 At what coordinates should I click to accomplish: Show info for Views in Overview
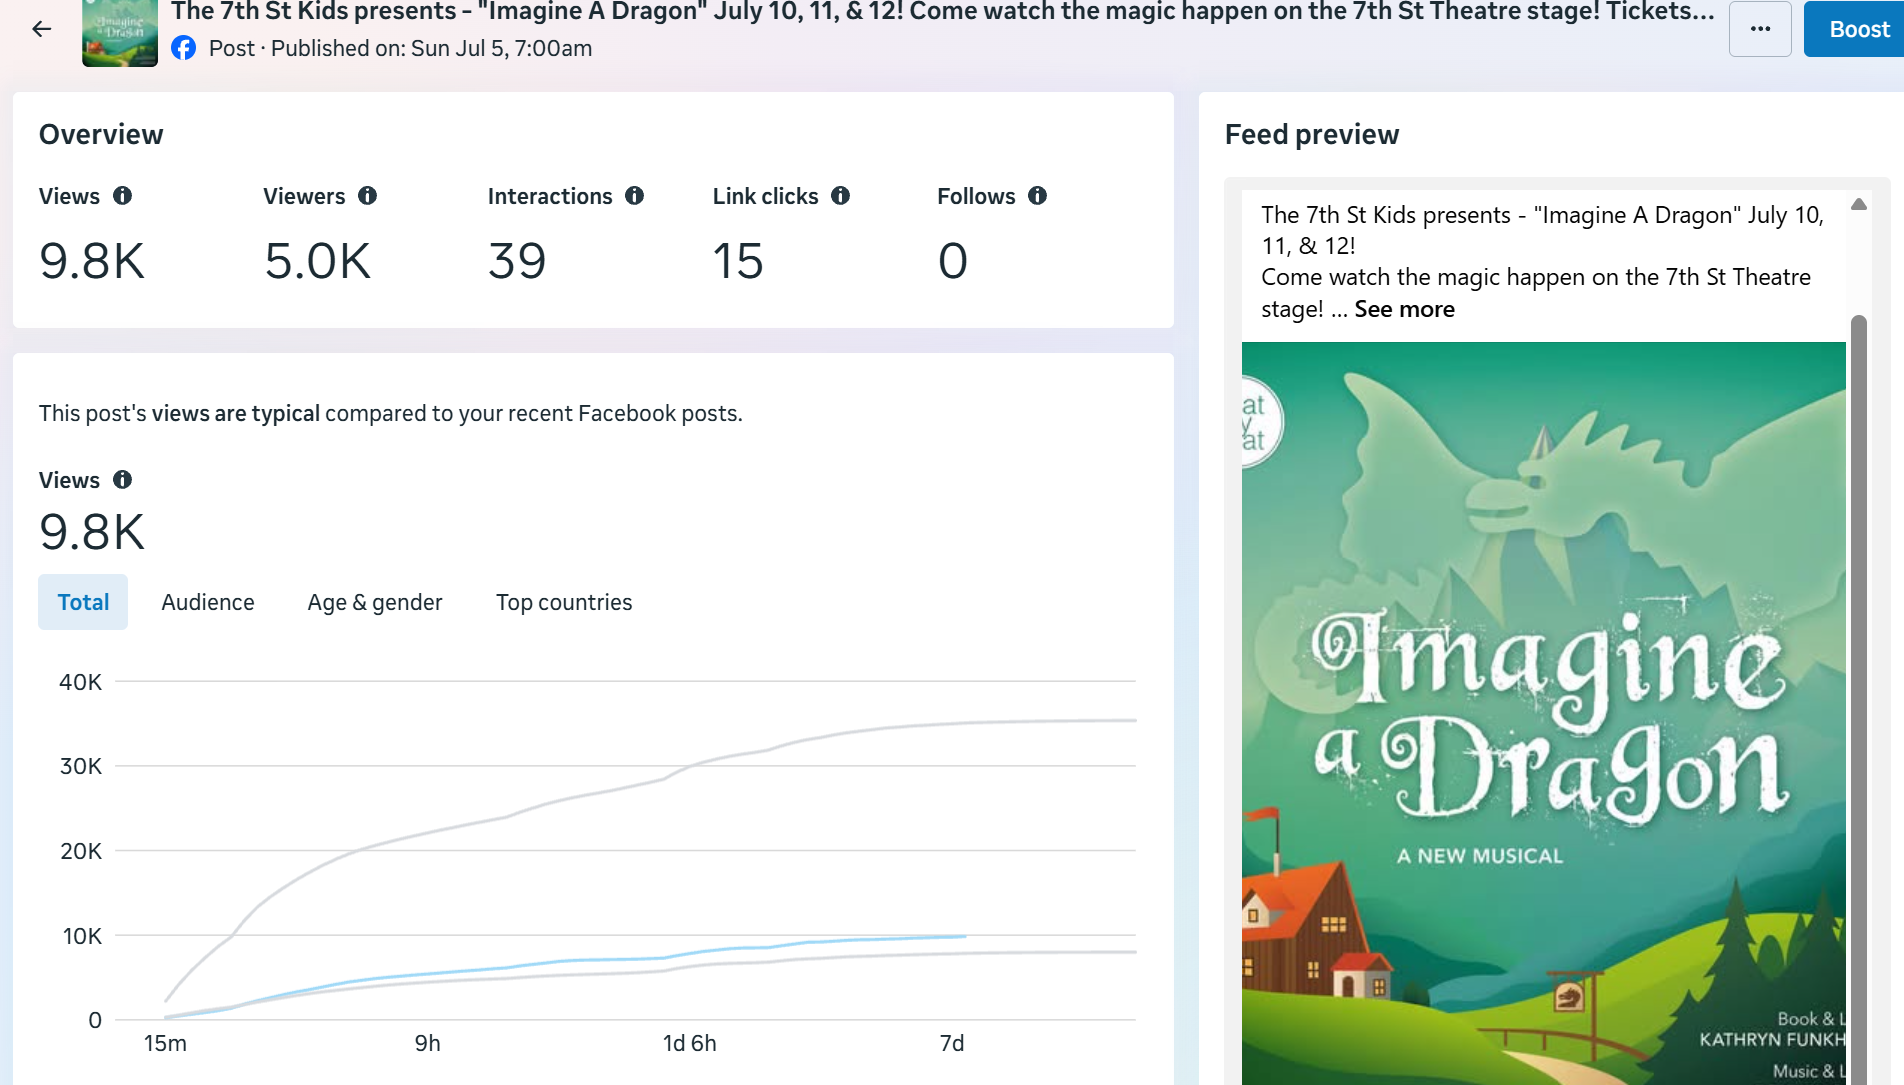tap(122, 196)
